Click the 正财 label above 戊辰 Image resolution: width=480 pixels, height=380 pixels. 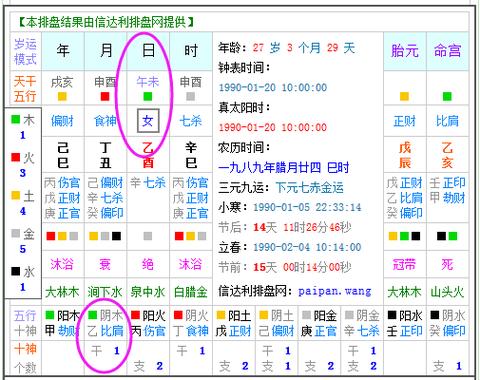[x=405, y=121]
